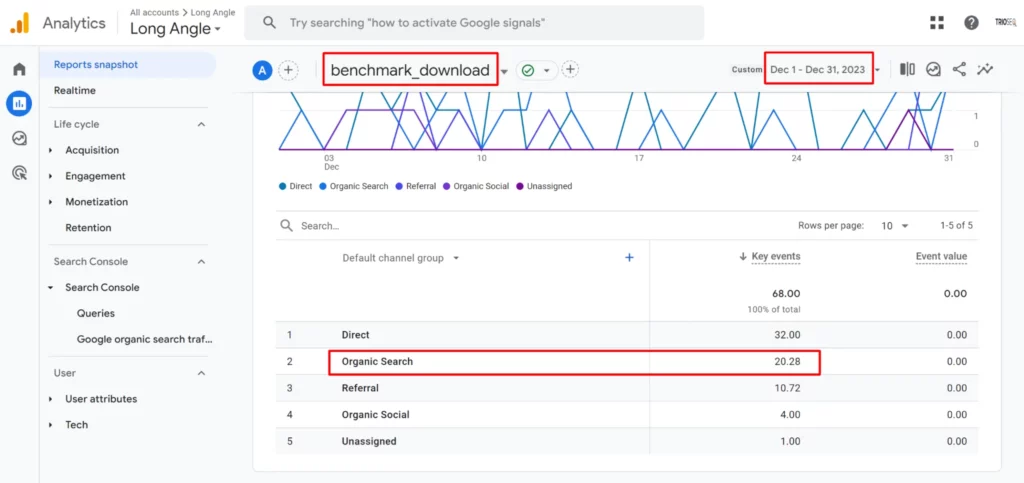The height and width of the screenshot is (483, 1024).
Task: Toggle Direct series in chart legend
Action: (295, 186)
